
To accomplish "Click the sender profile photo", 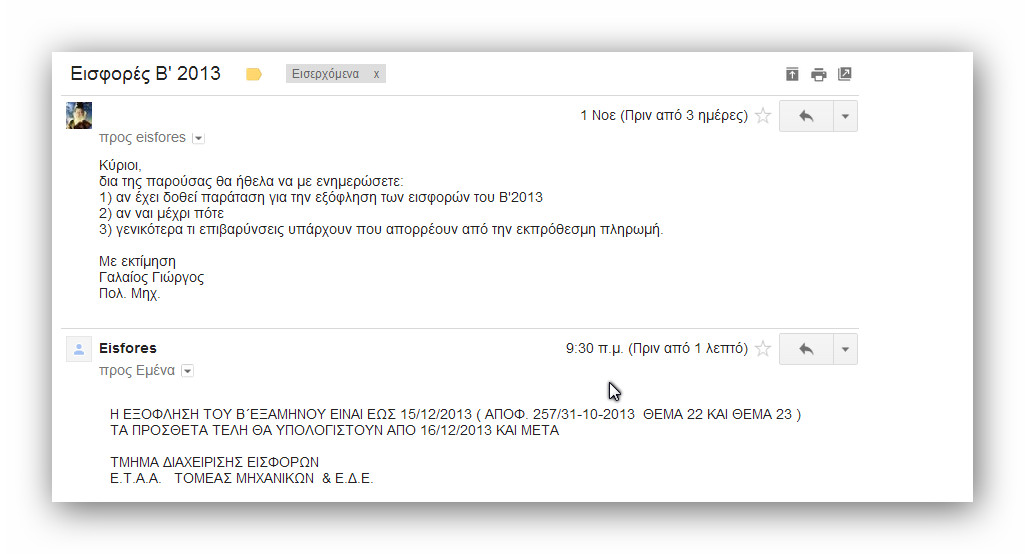I will pyautogui.click(x=79, y=116).
